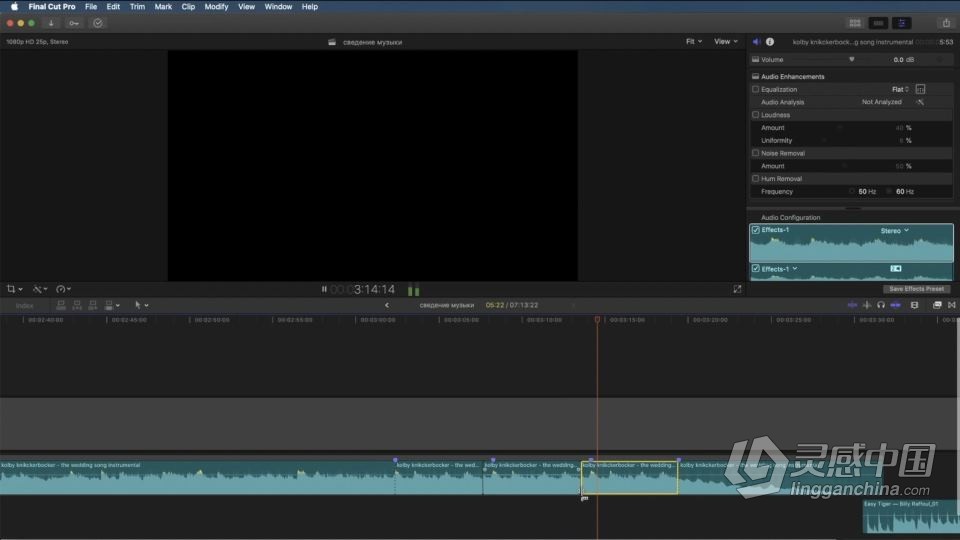Click the Append clip edit icon
960x540 pixels.
coord(92,305)
